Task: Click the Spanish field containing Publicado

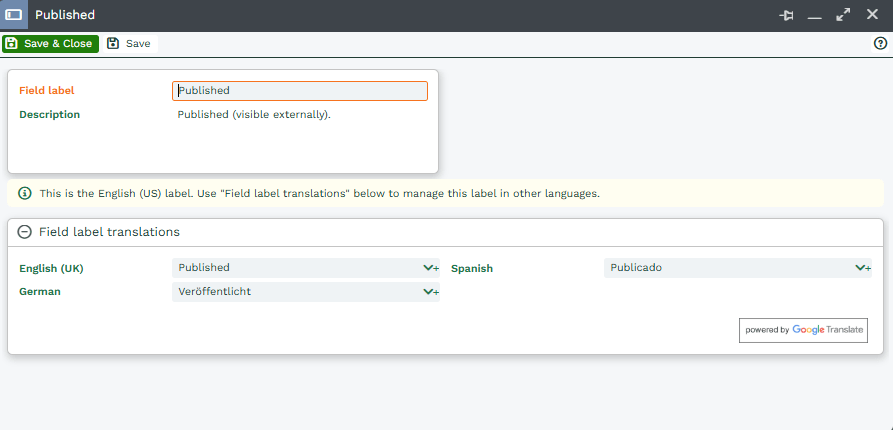Action: point(727,268)
